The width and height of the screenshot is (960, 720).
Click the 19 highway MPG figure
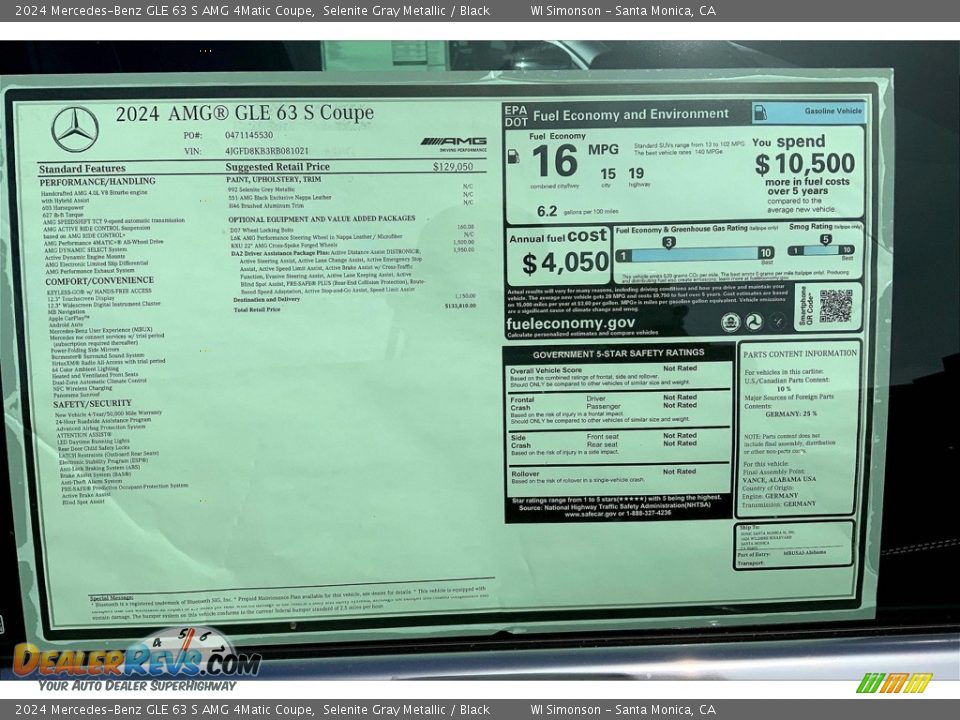point(636,174)
